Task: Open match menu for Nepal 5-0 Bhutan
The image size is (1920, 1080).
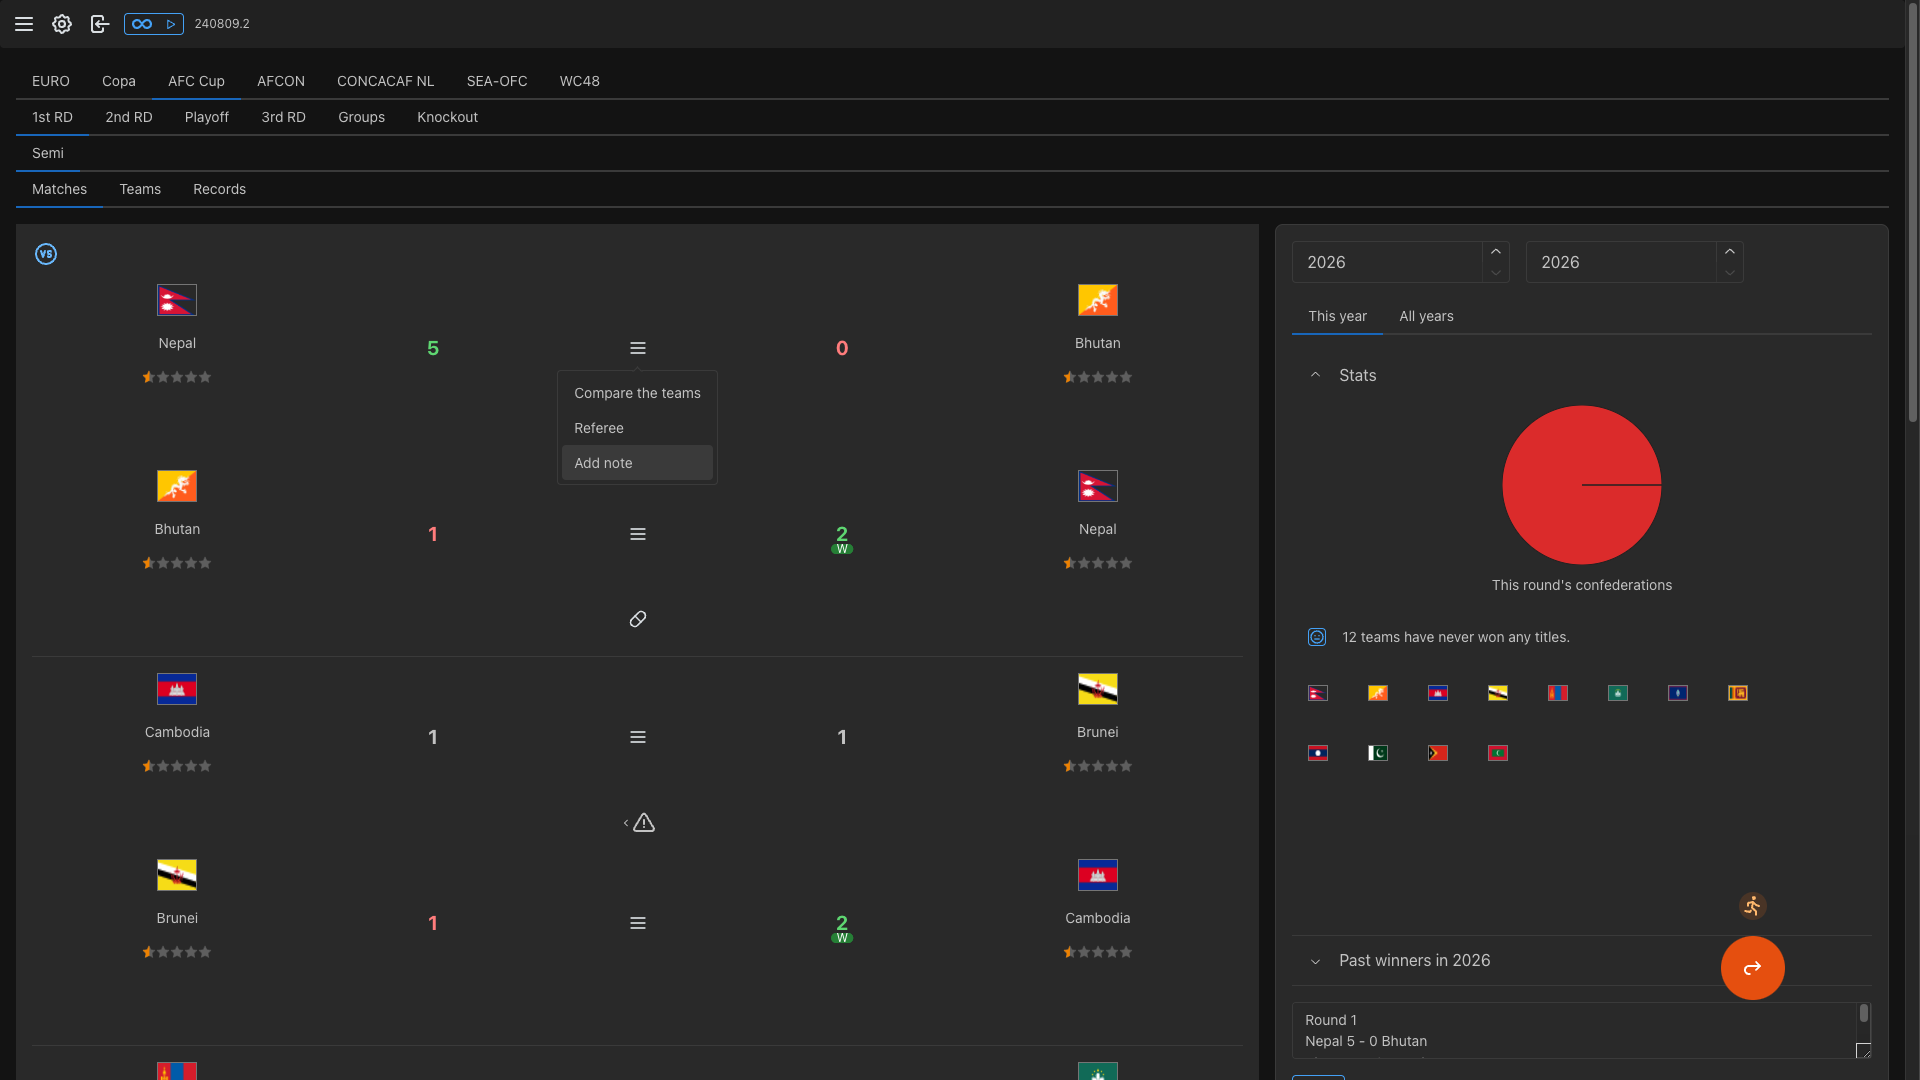Action: (x=638, y=348)
